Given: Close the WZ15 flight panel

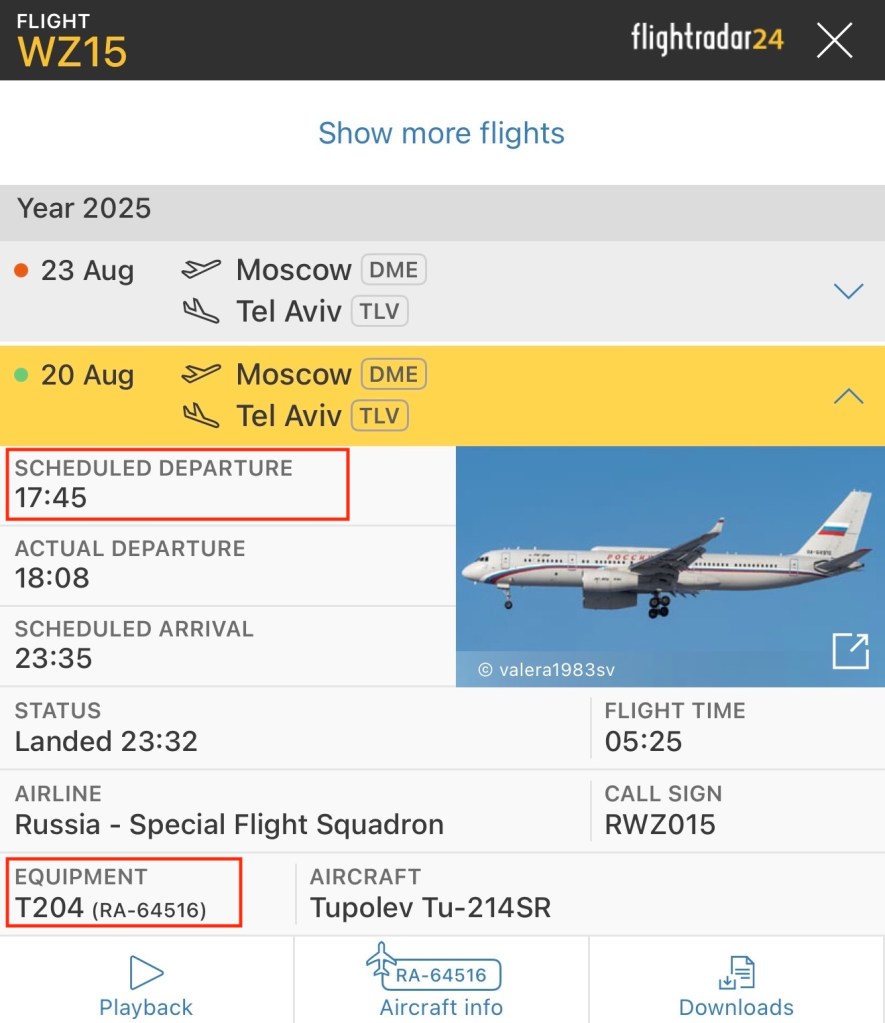Looking at the screenshot, I should (x=834, y=40).
